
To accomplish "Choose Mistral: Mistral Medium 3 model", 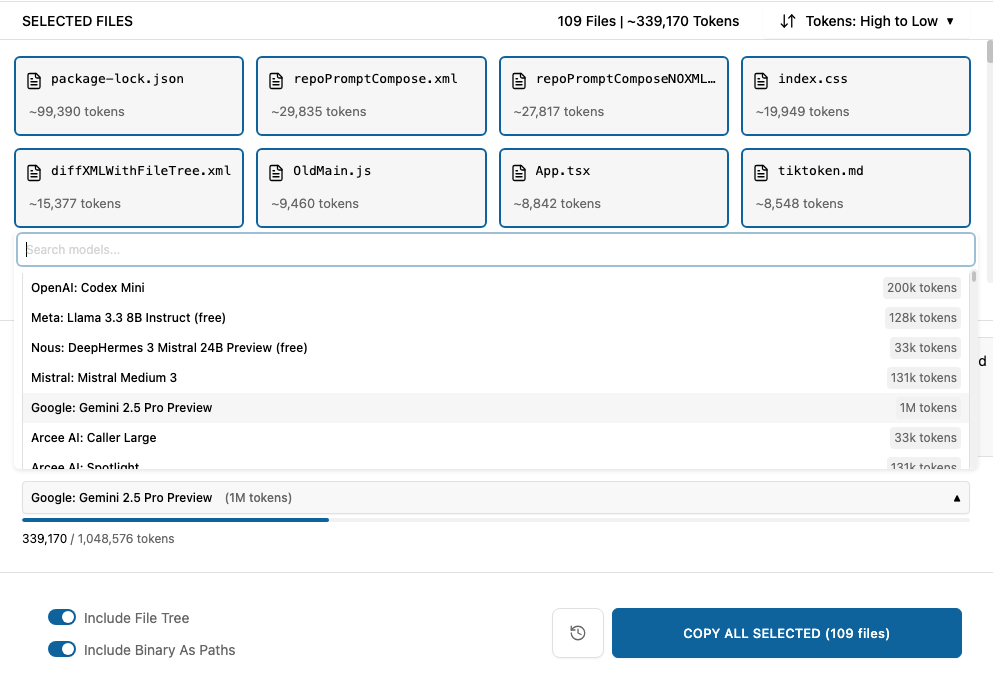I will click(104, 378).
